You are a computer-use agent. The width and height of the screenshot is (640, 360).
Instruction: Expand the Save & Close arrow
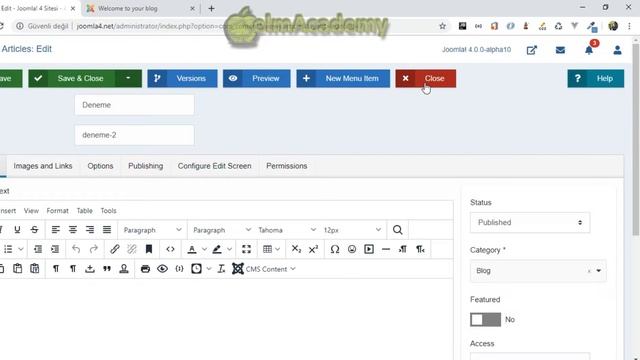point(128,78)
